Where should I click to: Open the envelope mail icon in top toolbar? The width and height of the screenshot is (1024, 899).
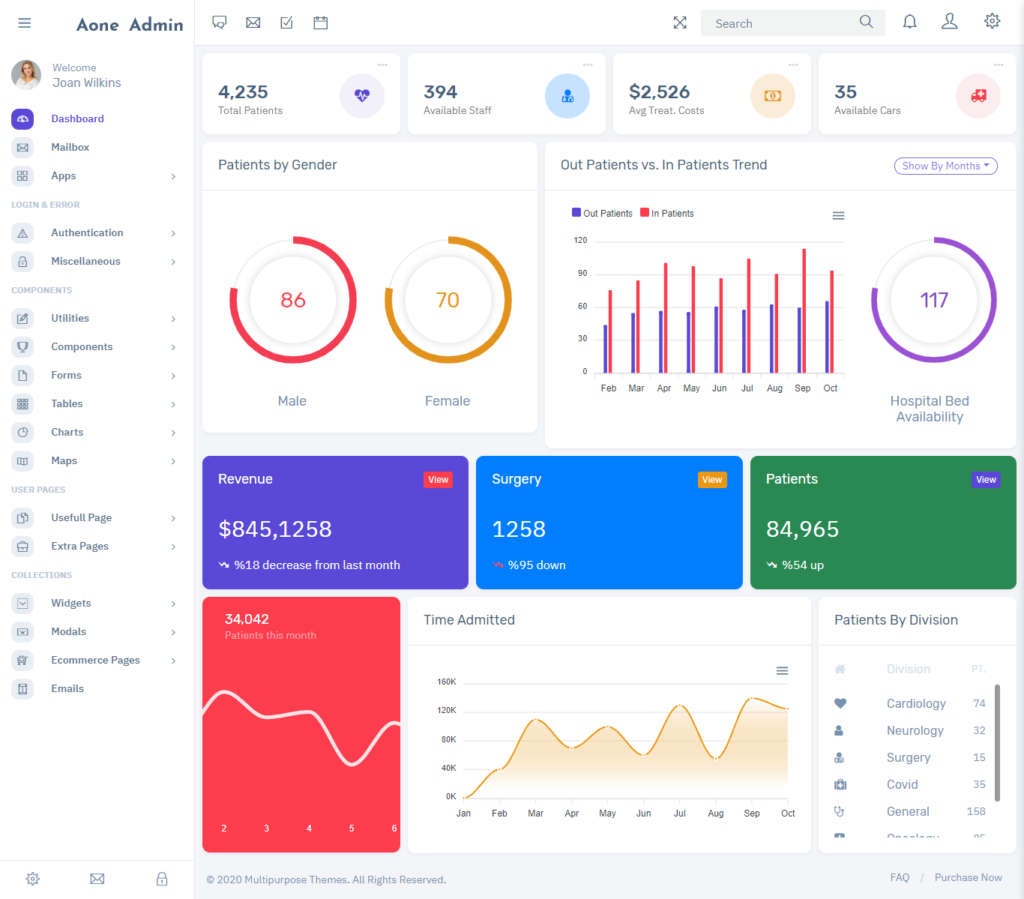coord(253,21)
